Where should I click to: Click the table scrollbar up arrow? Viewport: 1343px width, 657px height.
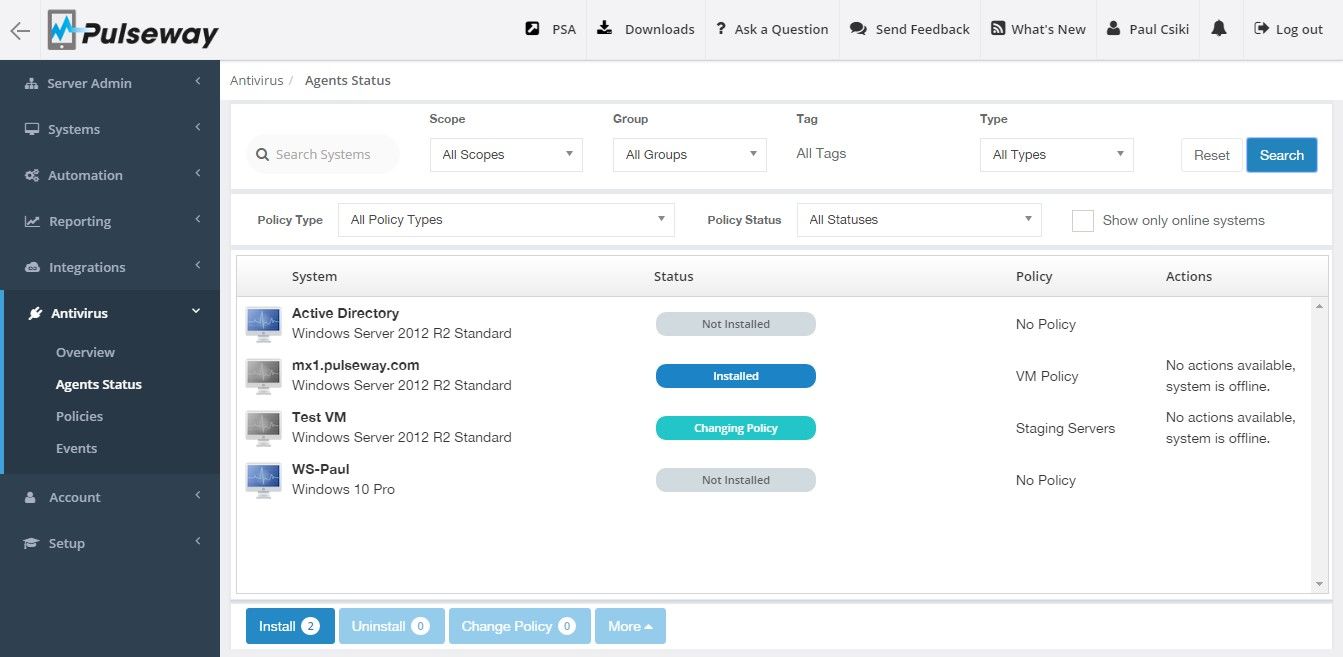click(1319, 306)
